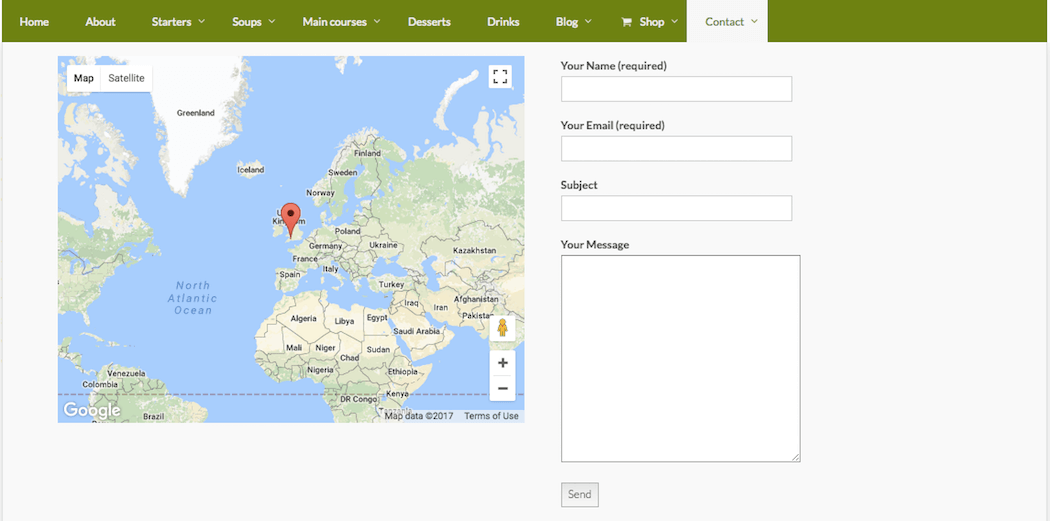
Task: Expand the Soups dropdown arrow
Action: point(271,21)
